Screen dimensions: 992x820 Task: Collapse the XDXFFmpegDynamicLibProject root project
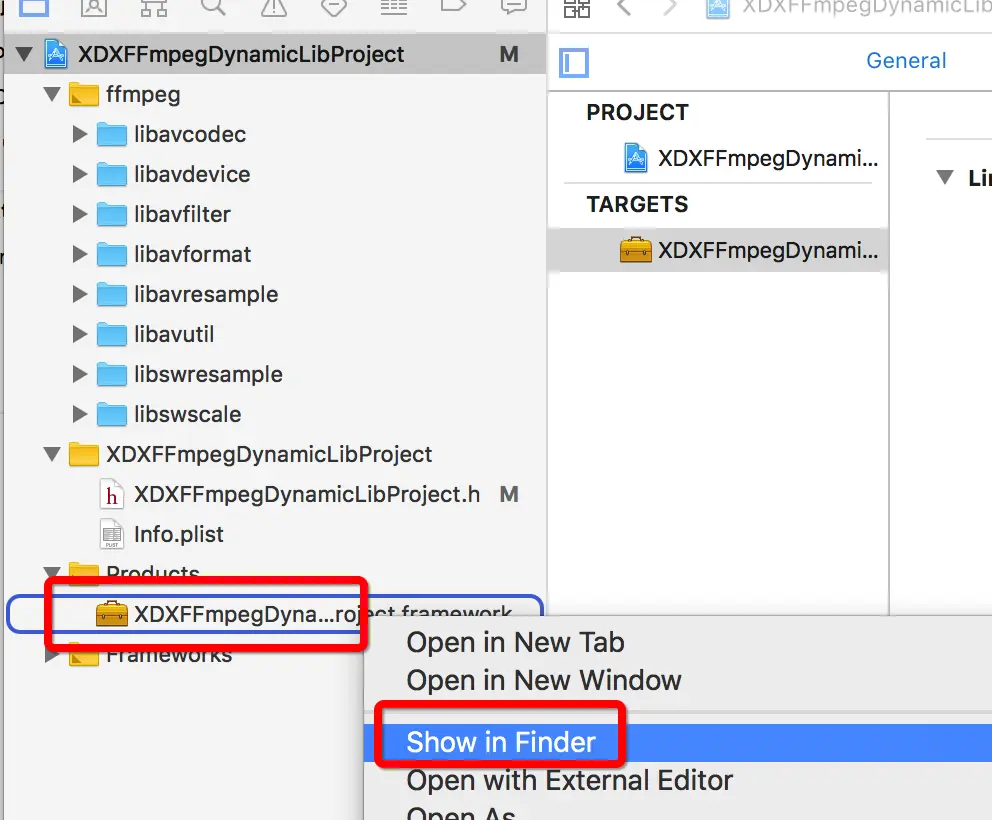[25, 54]
